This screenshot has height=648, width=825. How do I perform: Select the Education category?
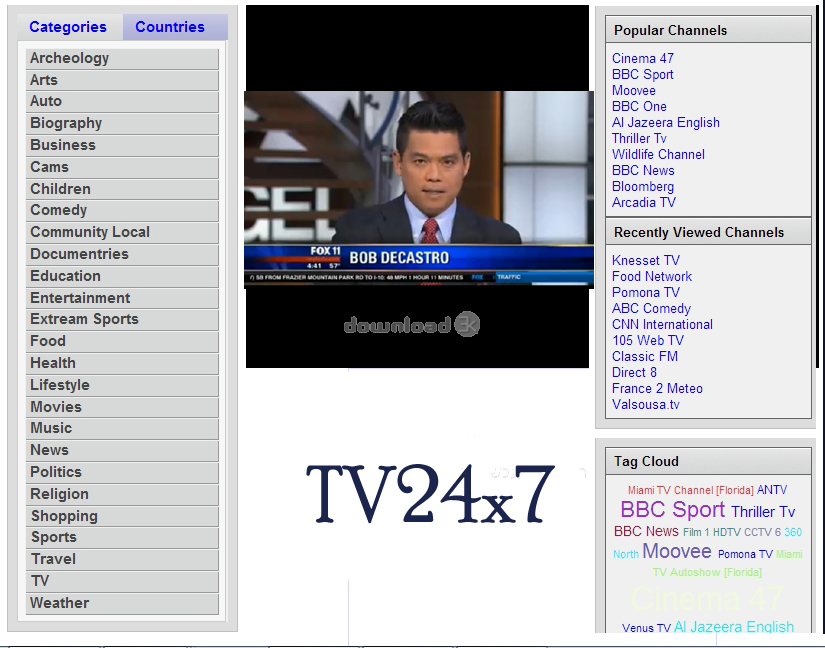(x=122, y=276)
